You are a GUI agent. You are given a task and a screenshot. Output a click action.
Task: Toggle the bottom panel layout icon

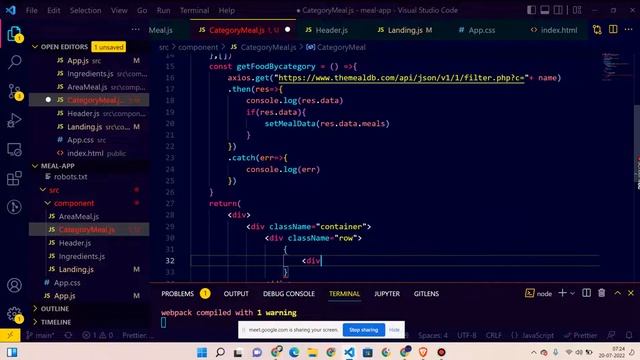[x=544, y=10]
